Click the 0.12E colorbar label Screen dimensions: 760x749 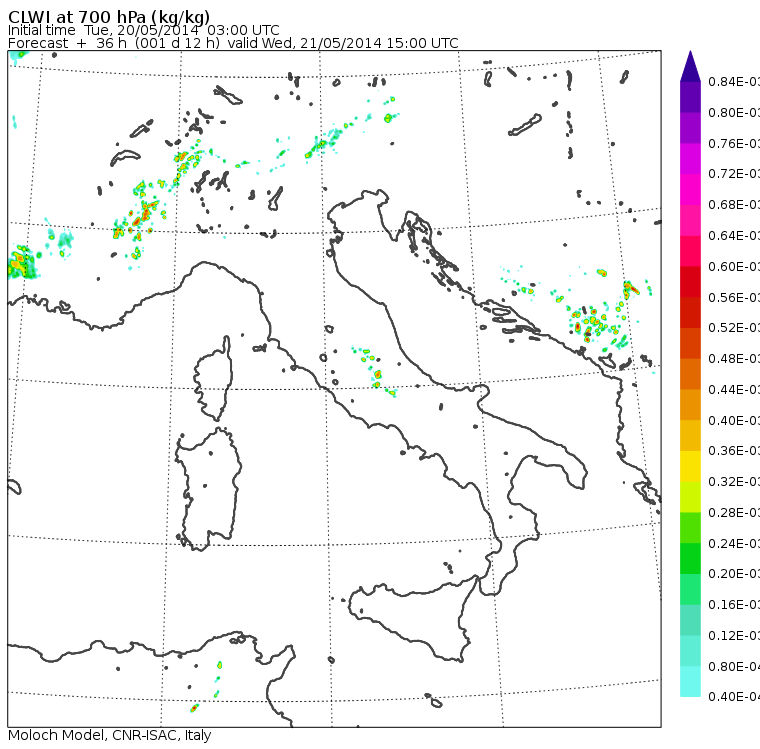pos(734,636)
